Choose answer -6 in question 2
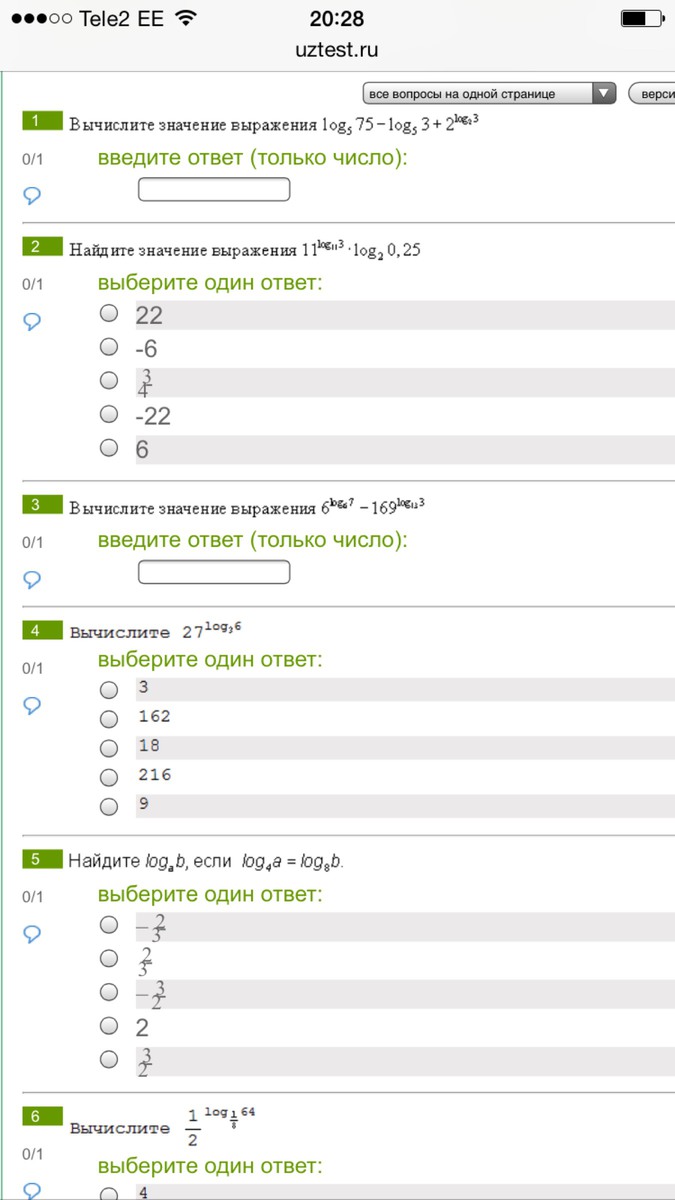Image resolution: width=675 pixels, height=1200 pixels. (109, 348)
